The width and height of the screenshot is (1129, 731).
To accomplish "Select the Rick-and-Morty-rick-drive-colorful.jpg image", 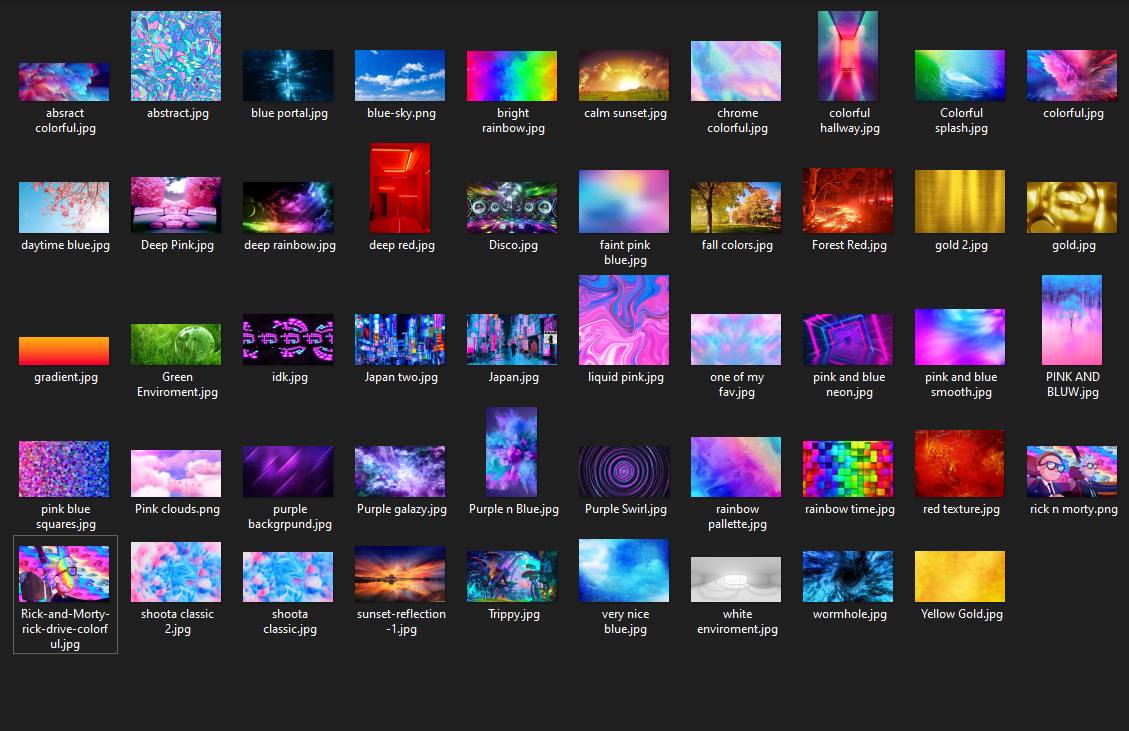I will click(64, 573).
